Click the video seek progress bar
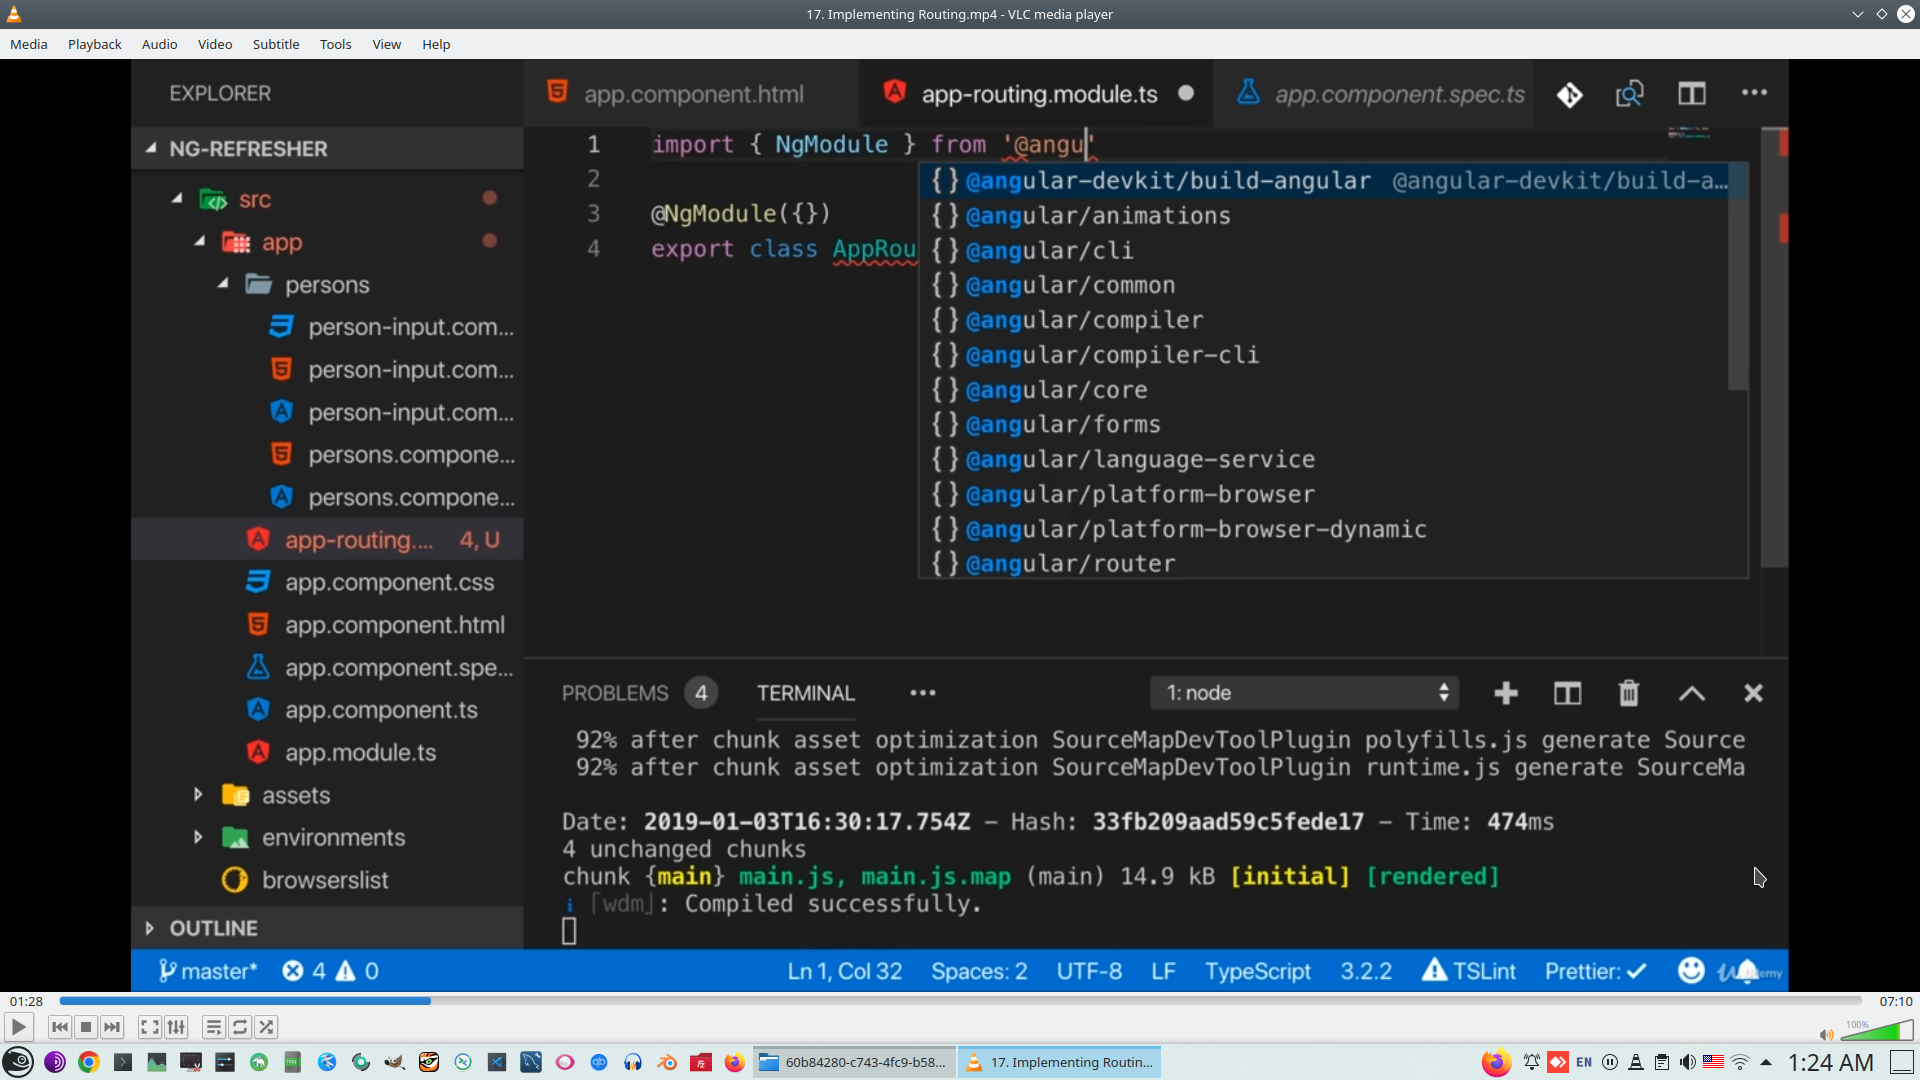The width and height of the screenshot is (1920, 1080). pyautogui.click(x=960, y=1001)
